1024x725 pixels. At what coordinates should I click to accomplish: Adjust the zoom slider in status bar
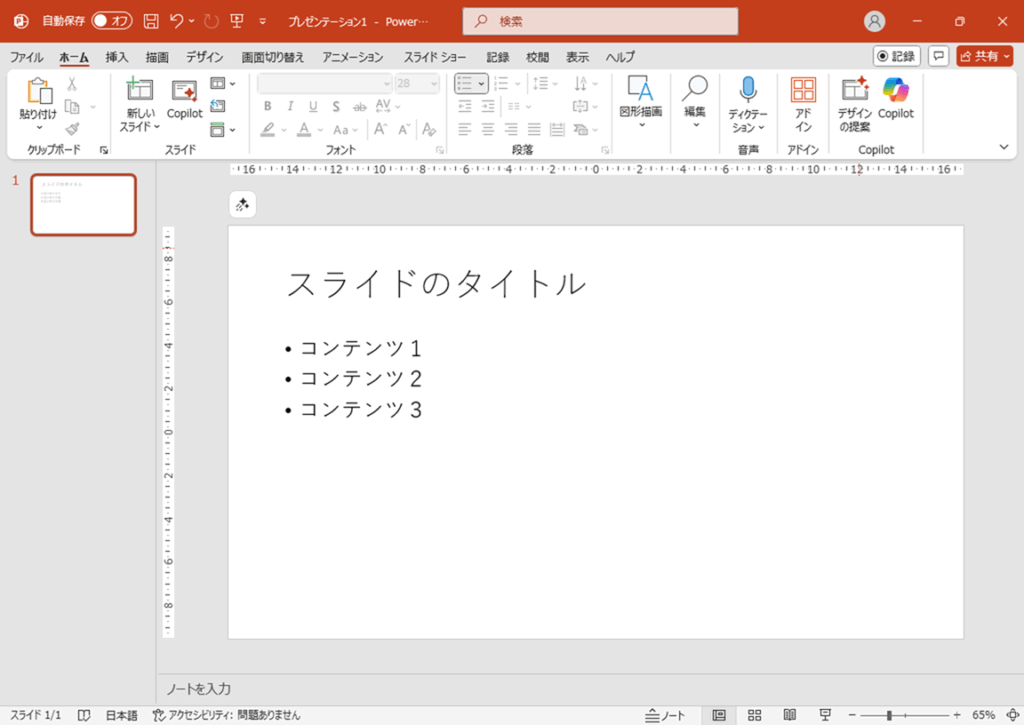click(x=889, y=715)
